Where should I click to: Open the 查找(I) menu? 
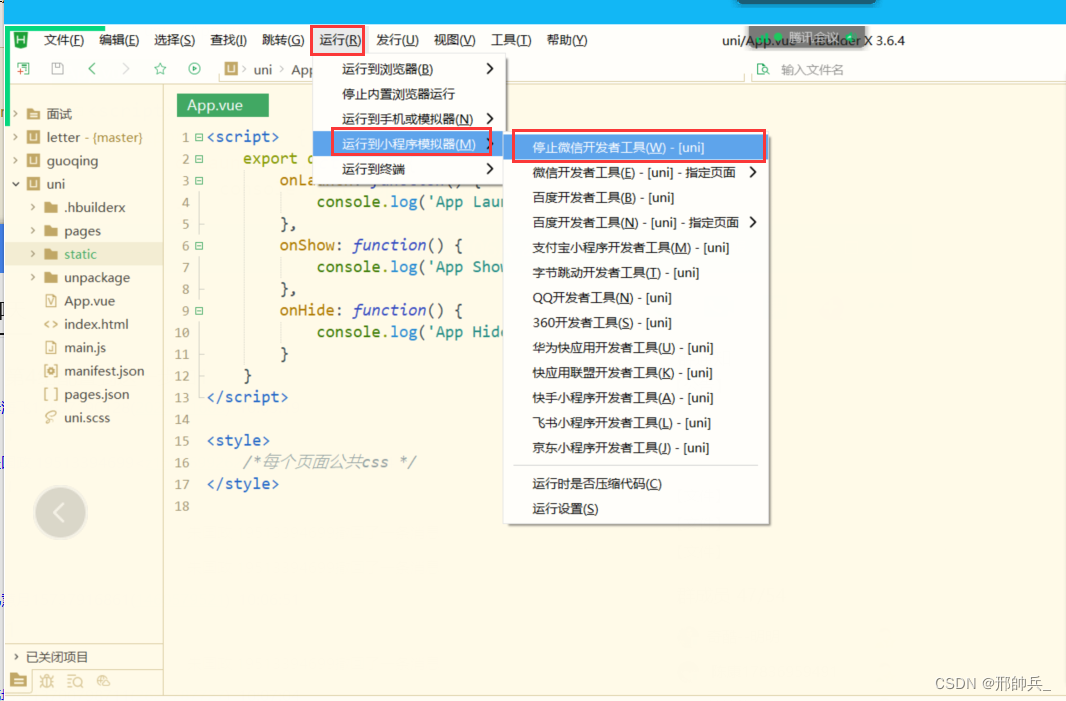[228, 40]
